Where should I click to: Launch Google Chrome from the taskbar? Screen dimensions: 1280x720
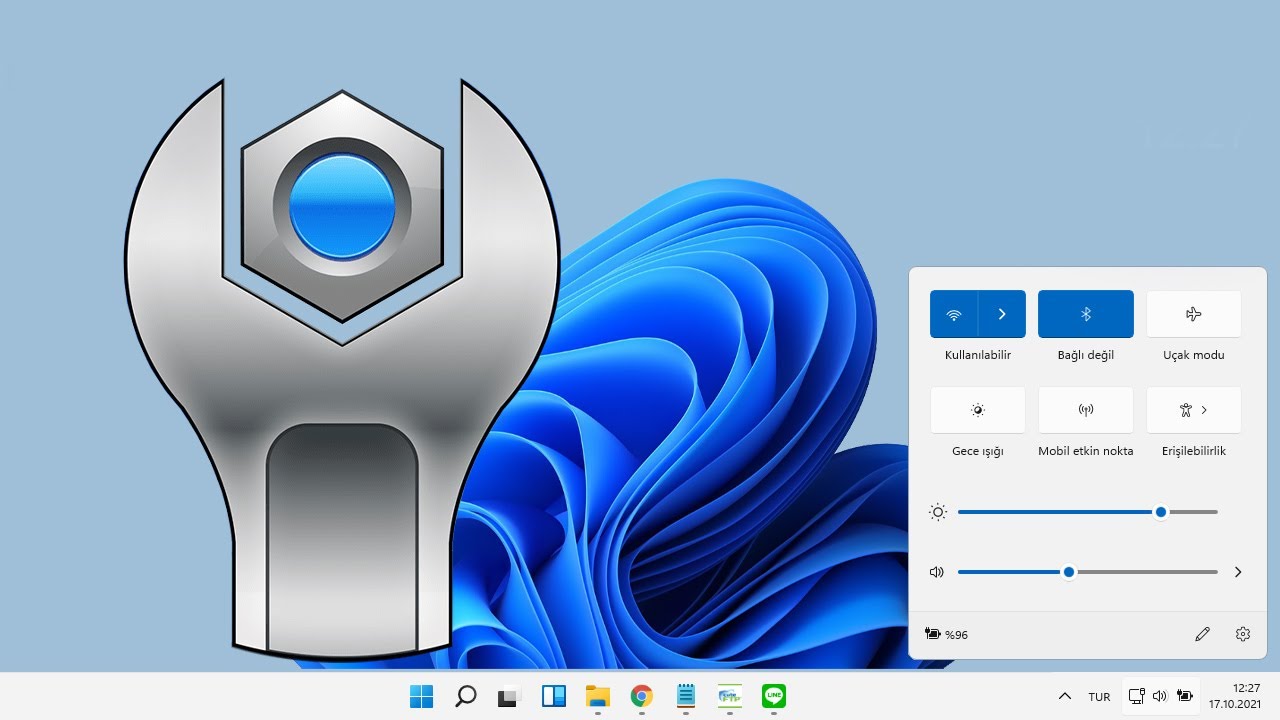pyautogui.click(x=641, y=696)
